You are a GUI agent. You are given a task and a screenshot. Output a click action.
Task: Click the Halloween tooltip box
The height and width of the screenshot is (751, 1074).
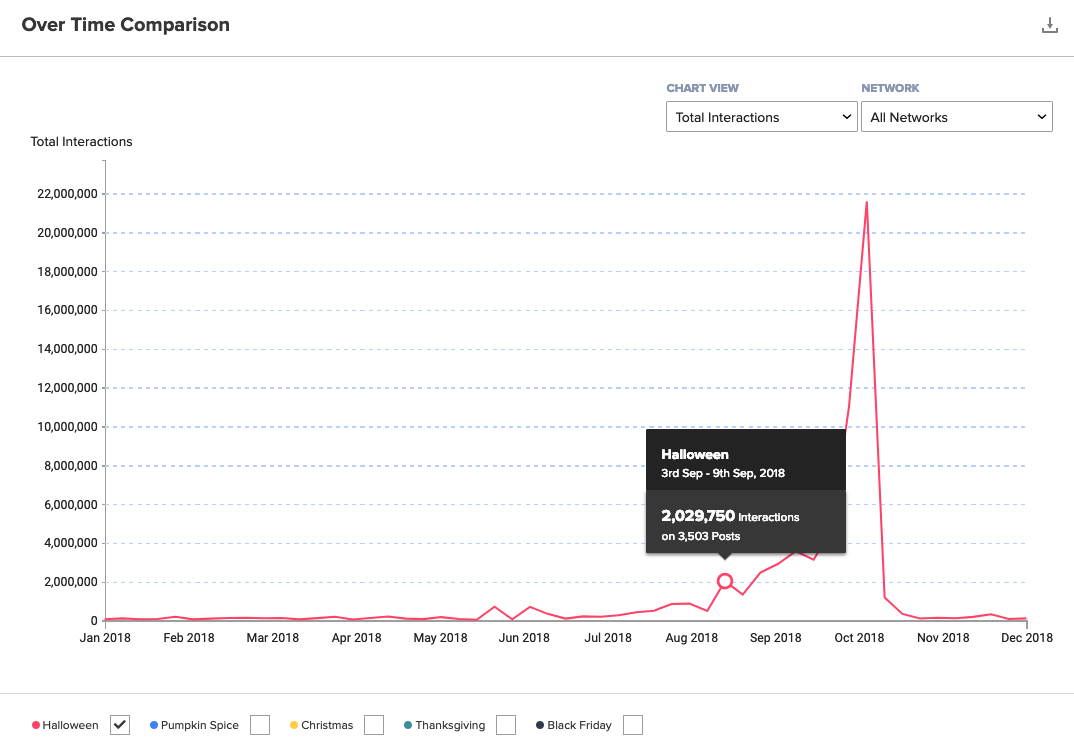coord(746,491)
